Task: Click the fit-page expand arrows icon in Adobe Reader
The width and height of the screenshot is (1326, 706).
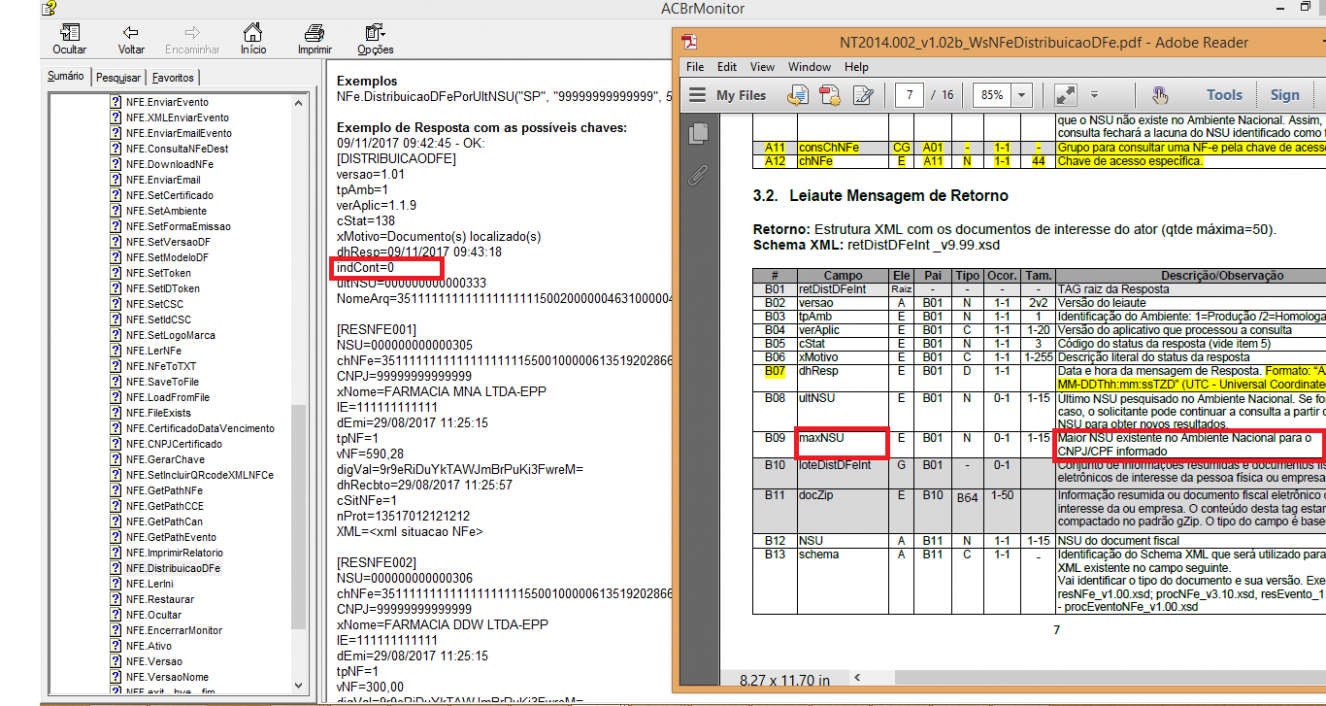Action: click(x=1065, y=95)
